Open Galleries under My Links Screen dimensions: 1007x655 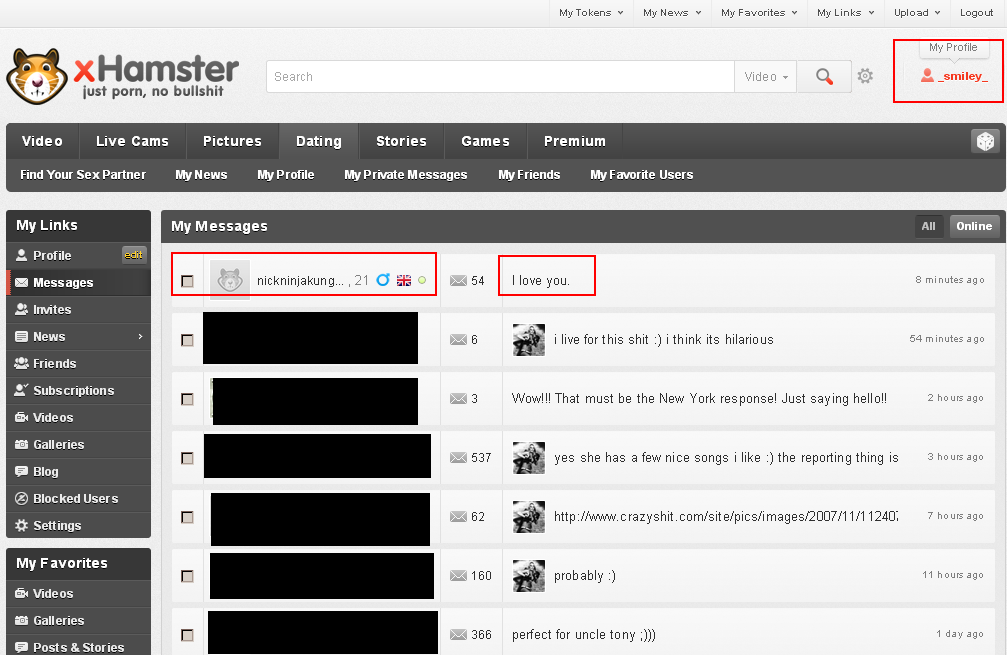(78, 444)
